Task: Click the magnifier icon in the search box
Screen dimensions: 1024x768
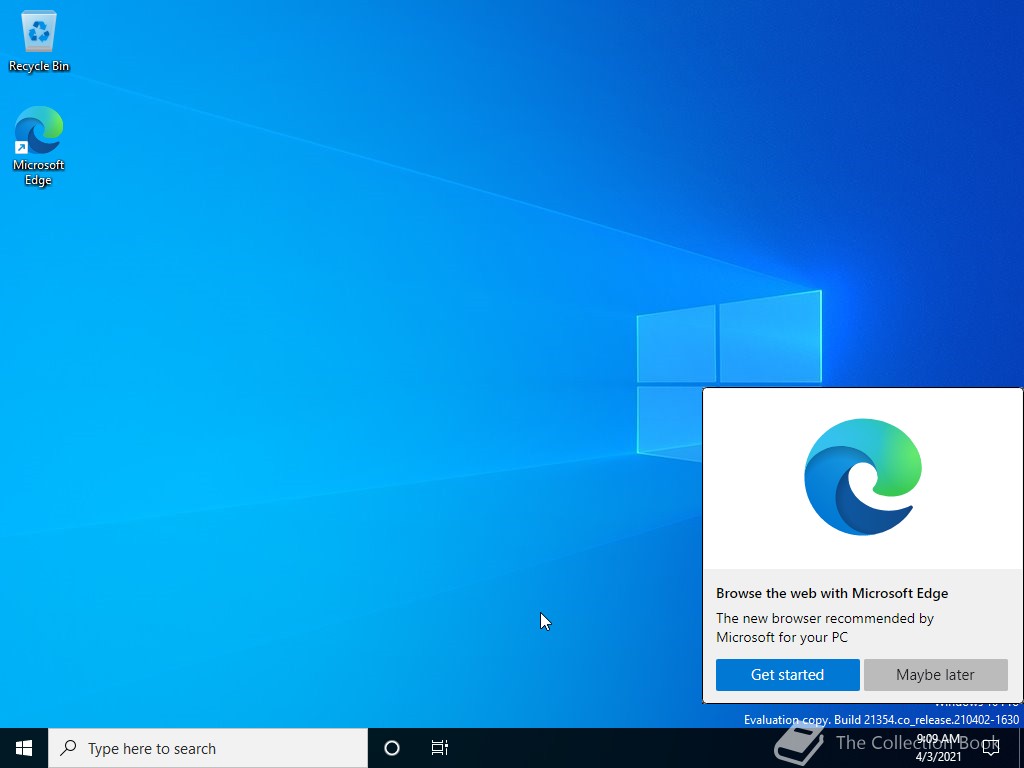Action: [68, 748]
